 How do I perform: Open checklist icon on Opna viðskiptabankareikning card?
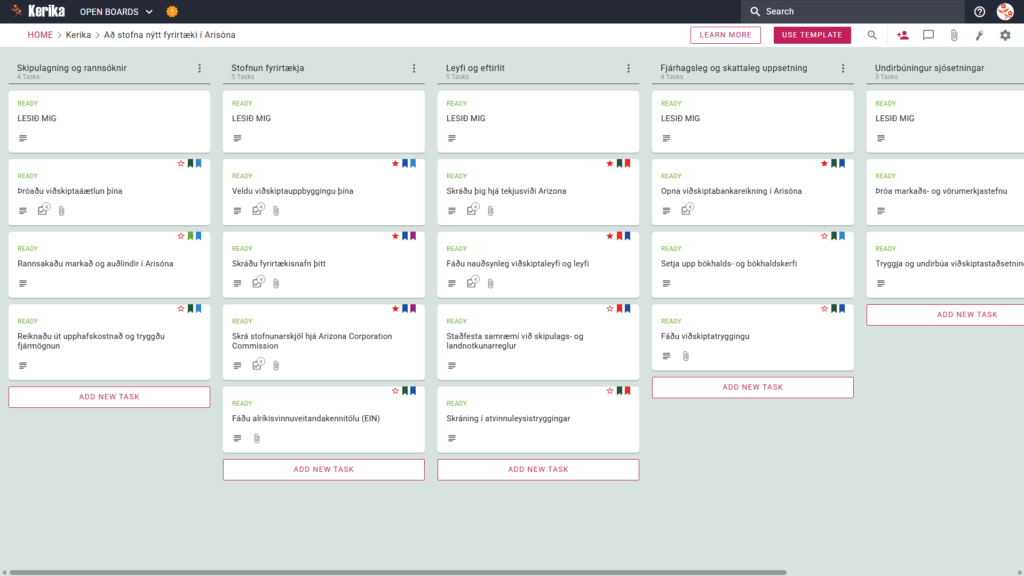[687, 210]
